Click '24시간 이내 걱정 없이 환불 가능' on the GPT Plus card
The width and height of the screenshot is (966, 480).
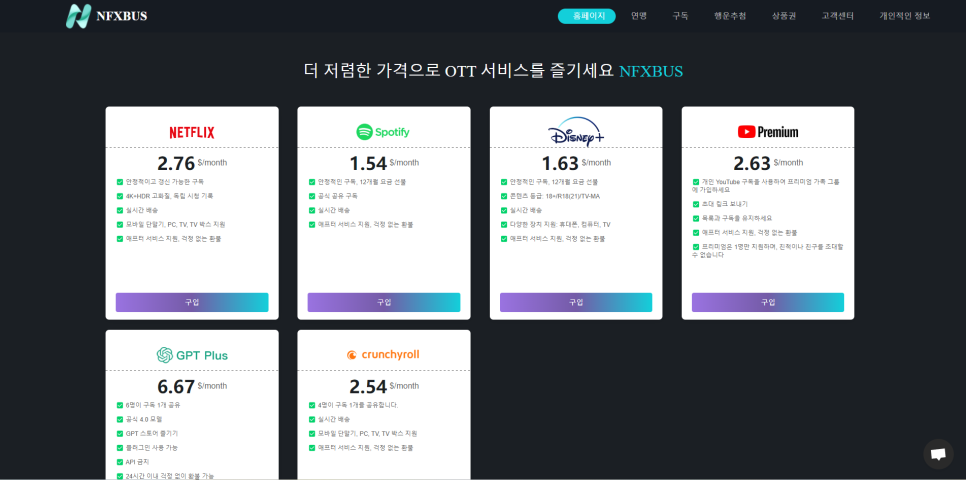tap(170, 476)
